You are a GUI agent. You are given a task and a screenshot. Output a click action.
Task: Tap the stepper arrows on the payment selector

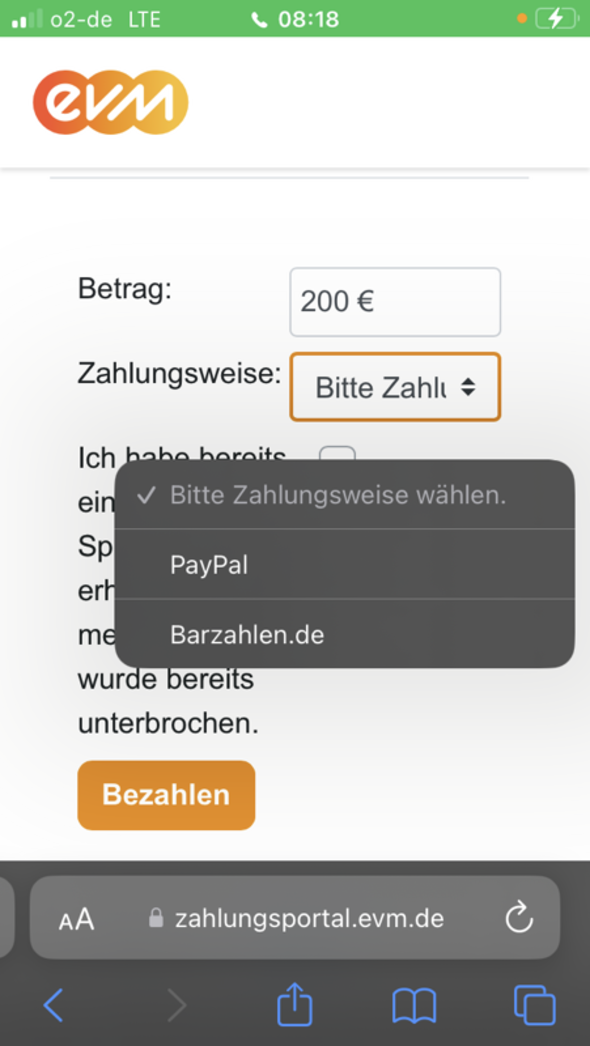[x=468, y=387]
